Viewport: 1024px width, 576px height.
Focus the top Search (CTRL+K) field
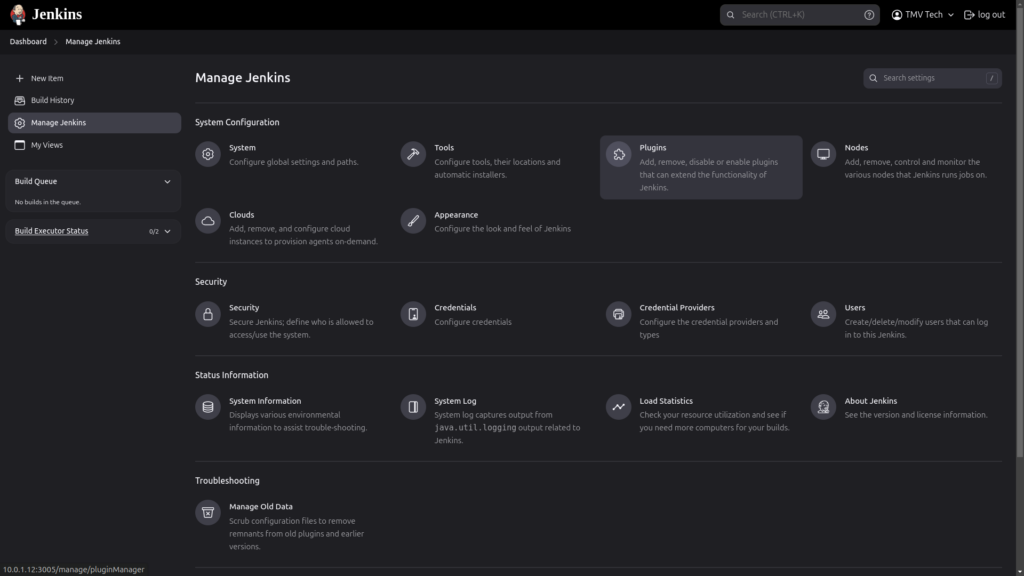coord(799,15)
